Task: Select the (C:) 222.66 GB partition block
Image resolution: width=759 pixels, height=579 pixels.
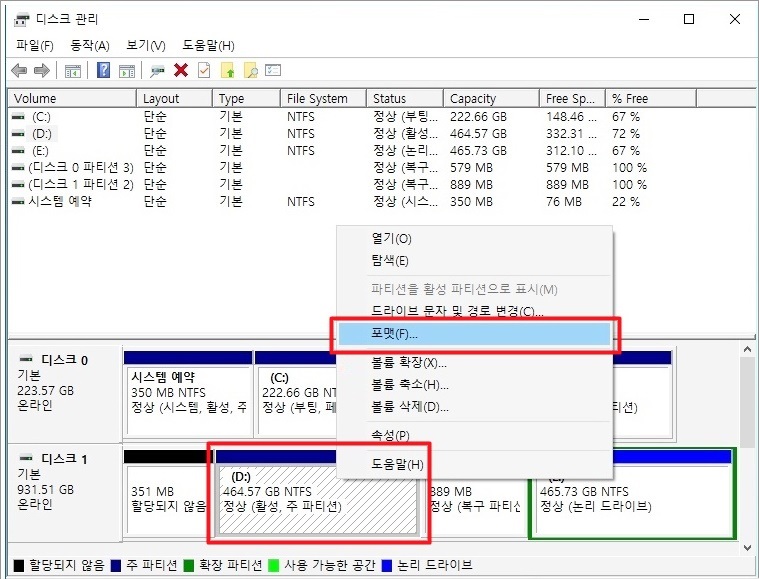Action: 296,395
